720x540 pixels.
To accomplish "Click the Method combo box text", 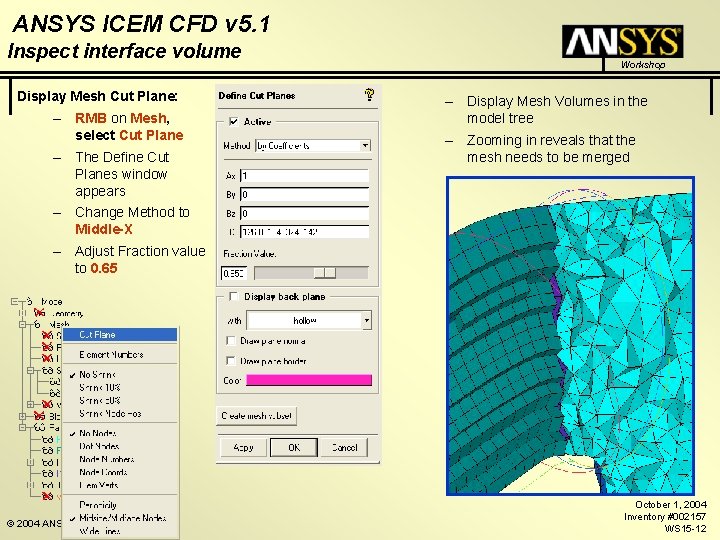I will (308, 146).
